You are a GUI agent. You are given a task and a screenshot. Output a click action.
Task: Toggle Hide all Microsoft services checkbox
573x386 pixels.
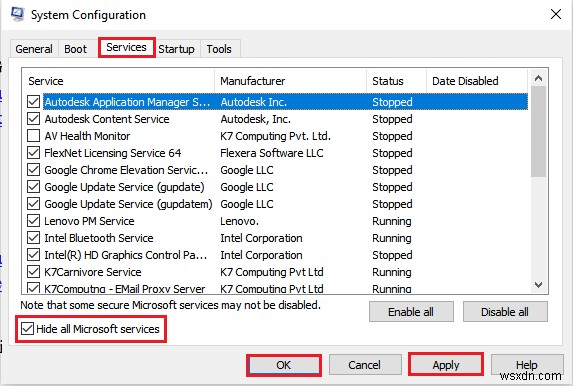[27, 329]
